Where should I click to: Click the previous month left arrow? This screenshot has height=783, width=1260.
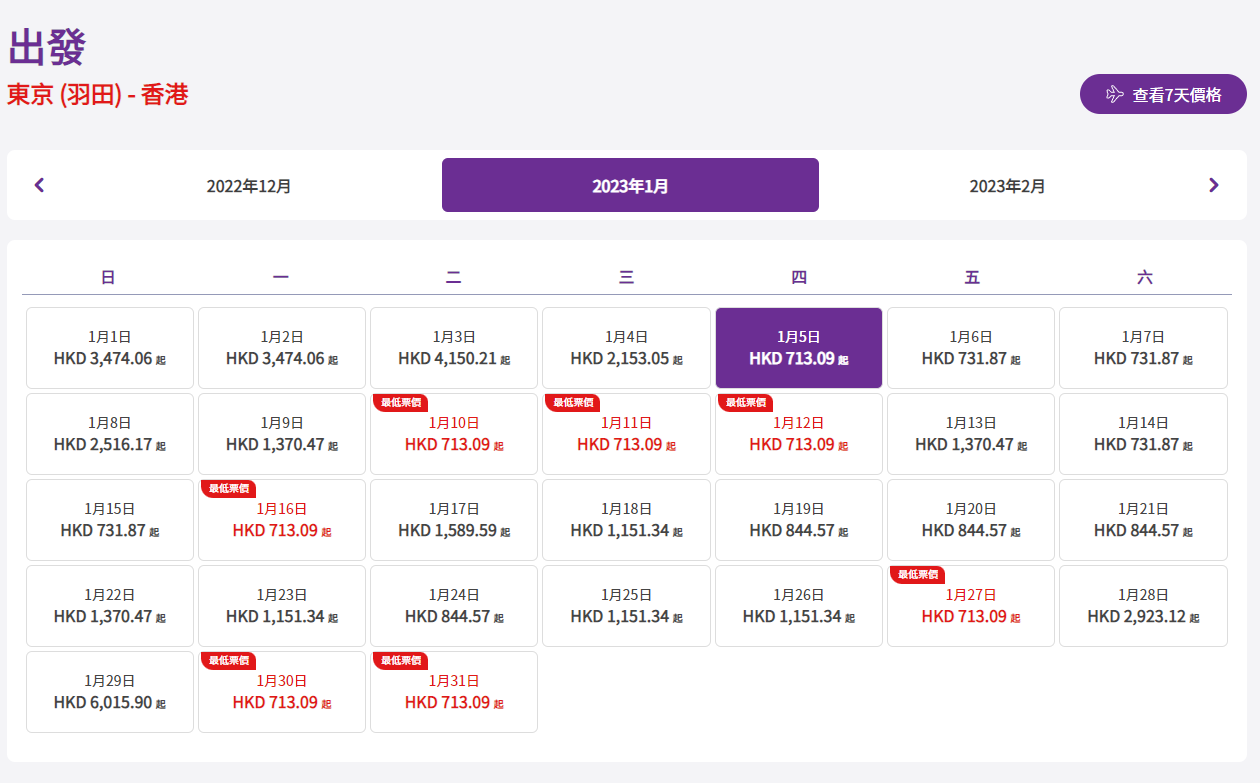click(40, 185)
